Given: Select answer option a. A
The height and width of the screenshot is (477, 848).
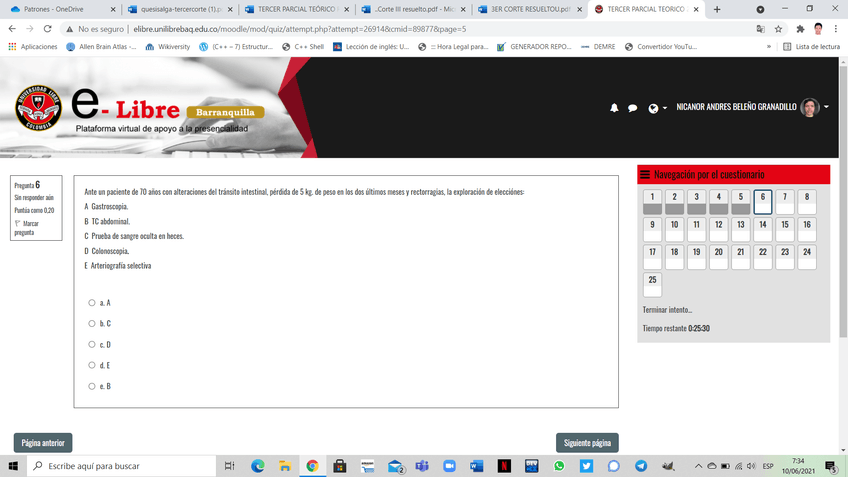Looking at the screenshot, I should click(x=91, y=303).
